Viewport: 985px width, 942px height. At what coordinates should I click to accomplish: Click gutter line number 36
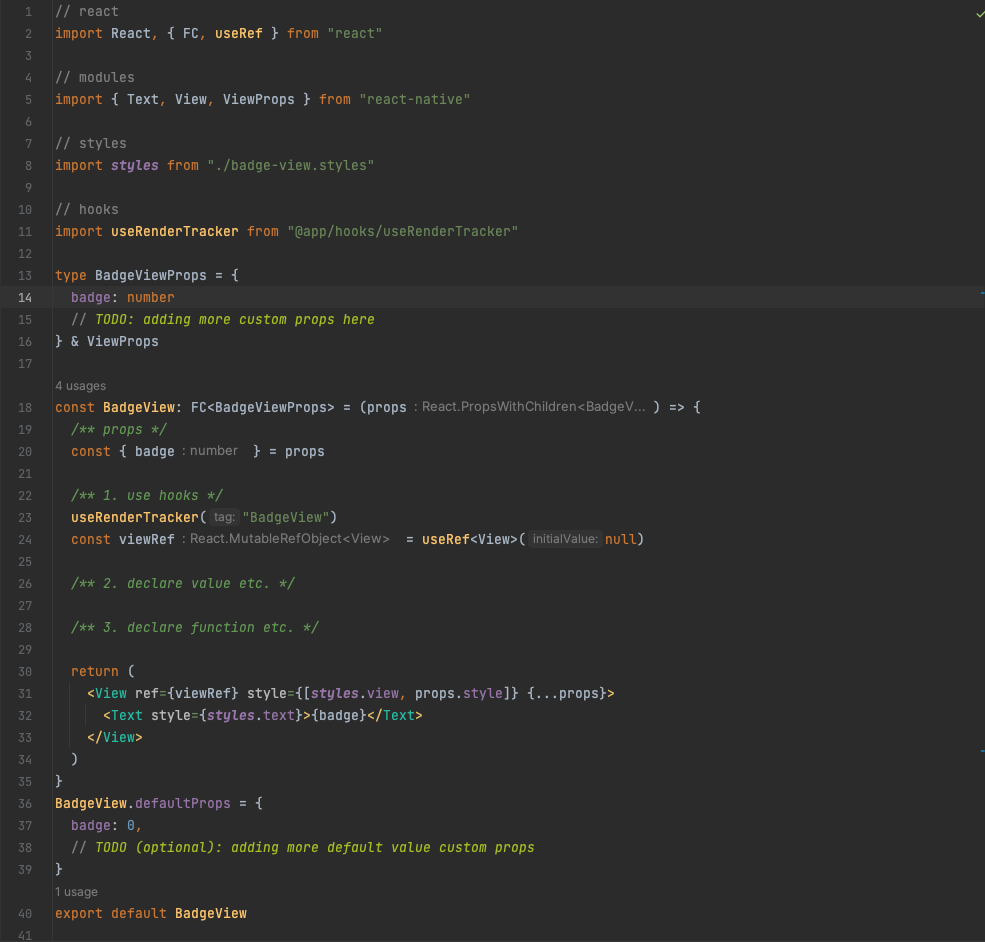click(25, 804)
